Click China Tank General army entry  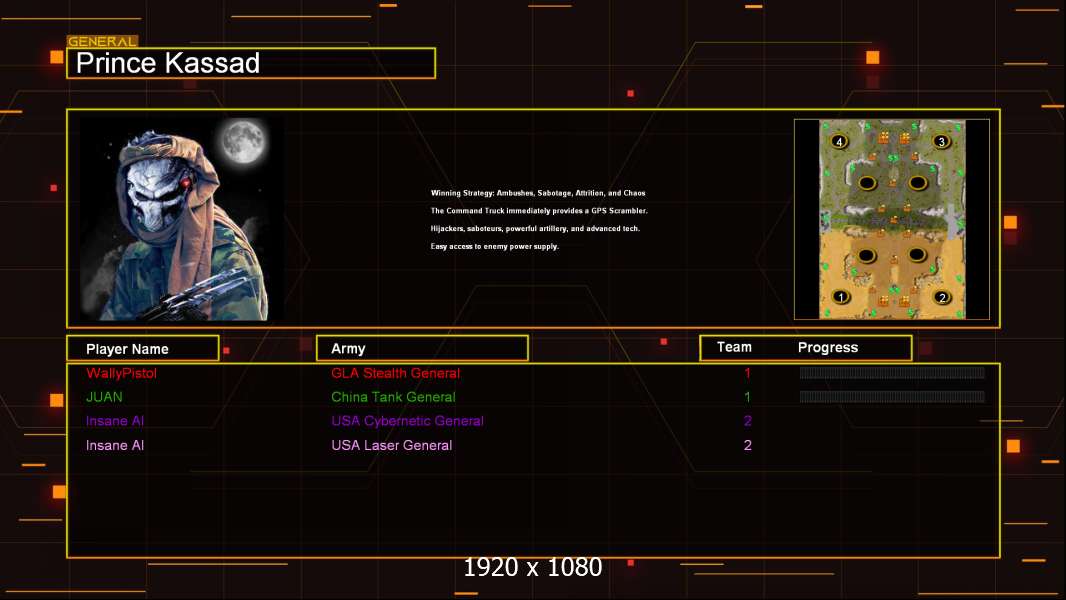click(393, 397)
